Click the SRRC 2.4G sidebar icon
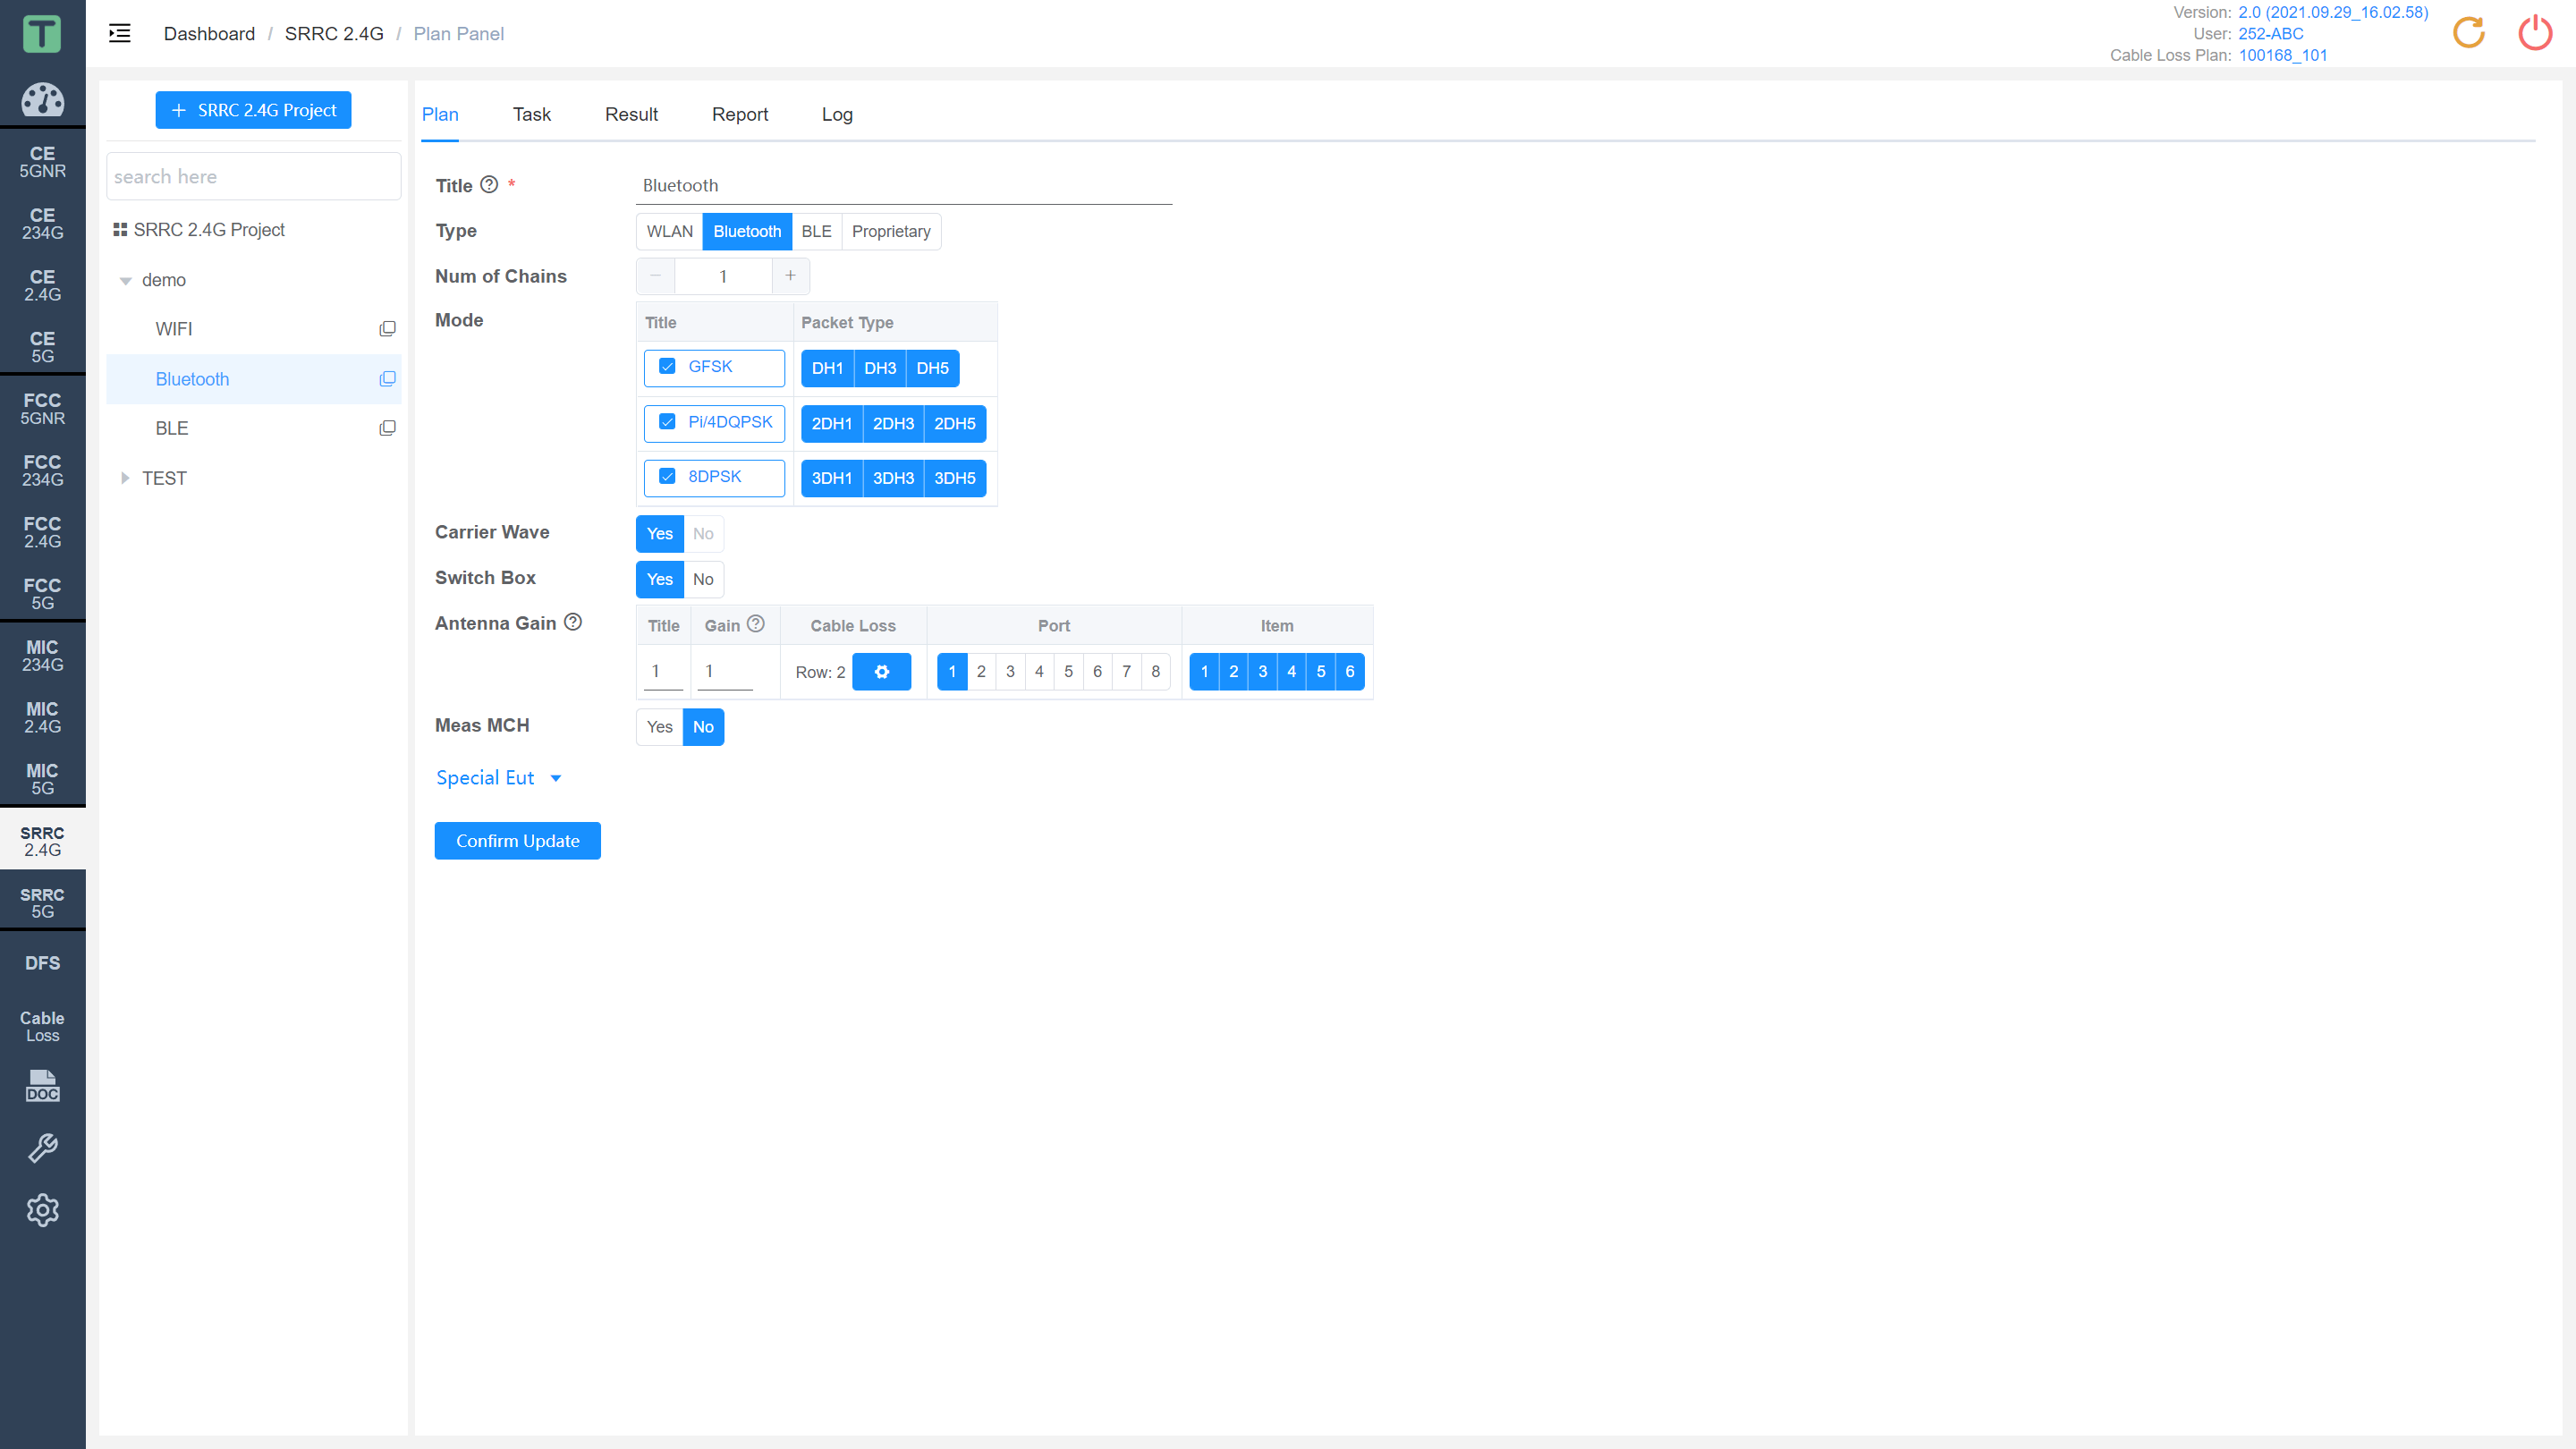This screenshot has height=1449, width=2576. 42,843
